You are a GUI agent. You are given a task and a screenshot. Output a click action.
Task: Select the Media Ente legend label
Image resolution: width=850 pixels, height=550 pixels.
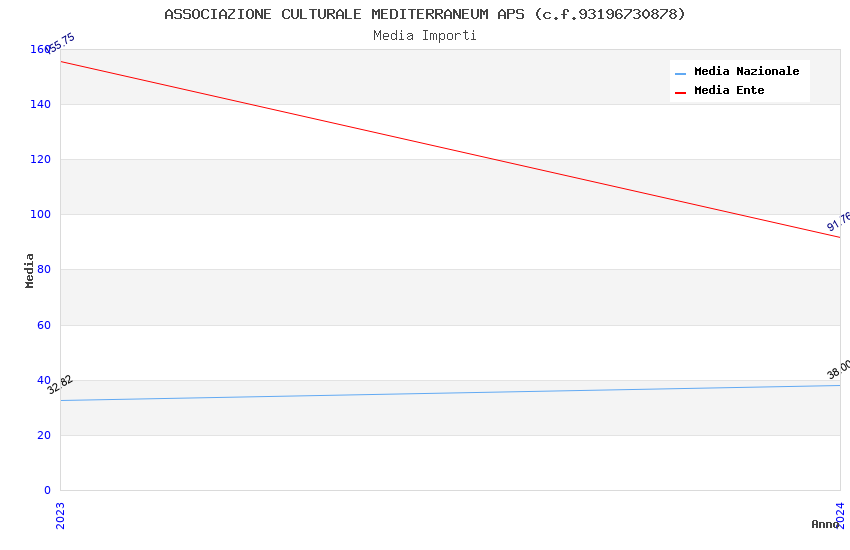(x=729, y=90)
